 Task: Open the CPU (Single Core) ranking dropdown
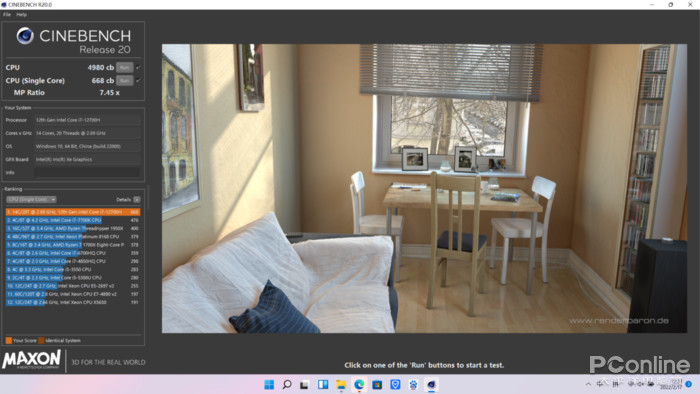tap(31, 199)
